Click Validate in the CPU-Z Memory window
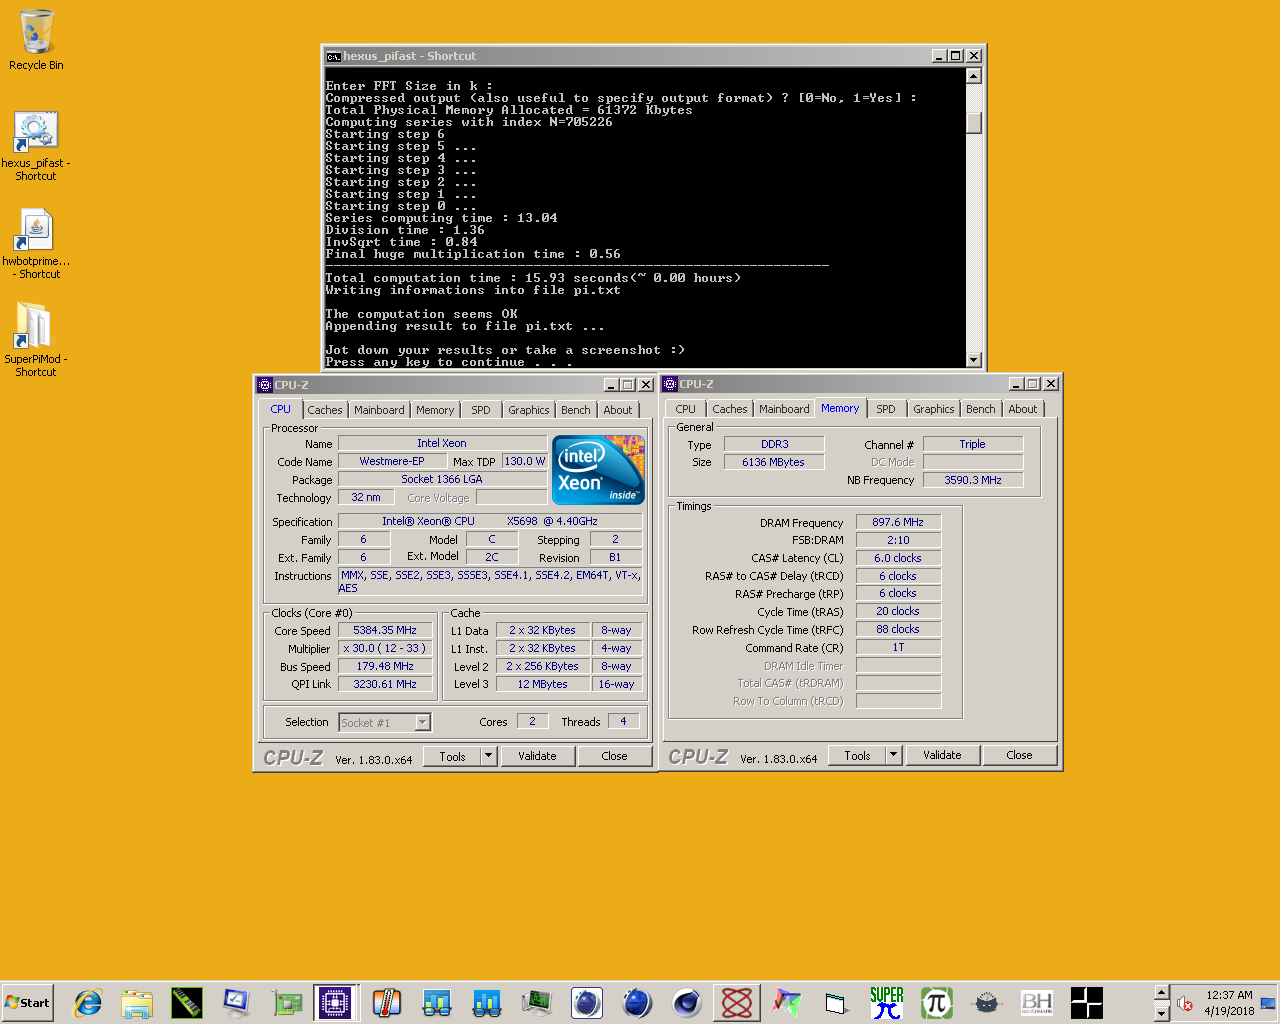Image resolution: width=1280 pixels, height=1024 pixels. coord(942,755)
